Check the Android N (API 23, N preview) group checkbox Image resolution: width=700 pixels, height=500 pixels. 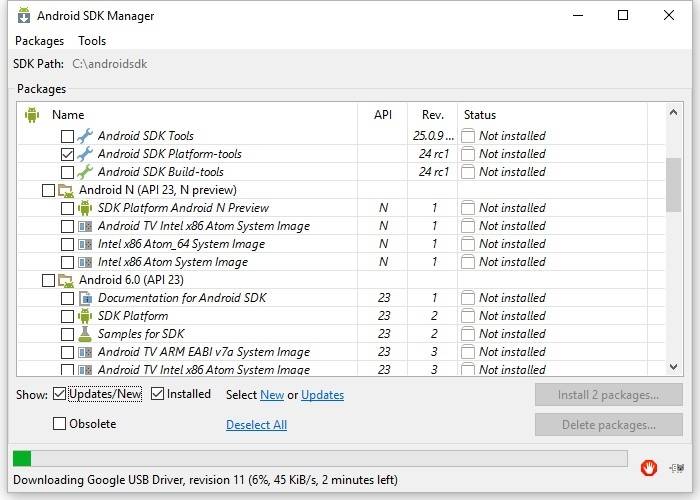48,191
